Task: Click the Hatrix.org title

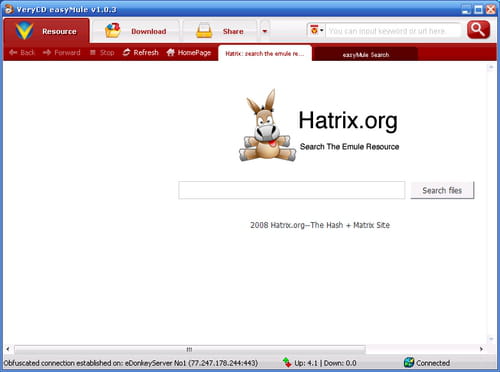Action: click(x=348, y=120)
